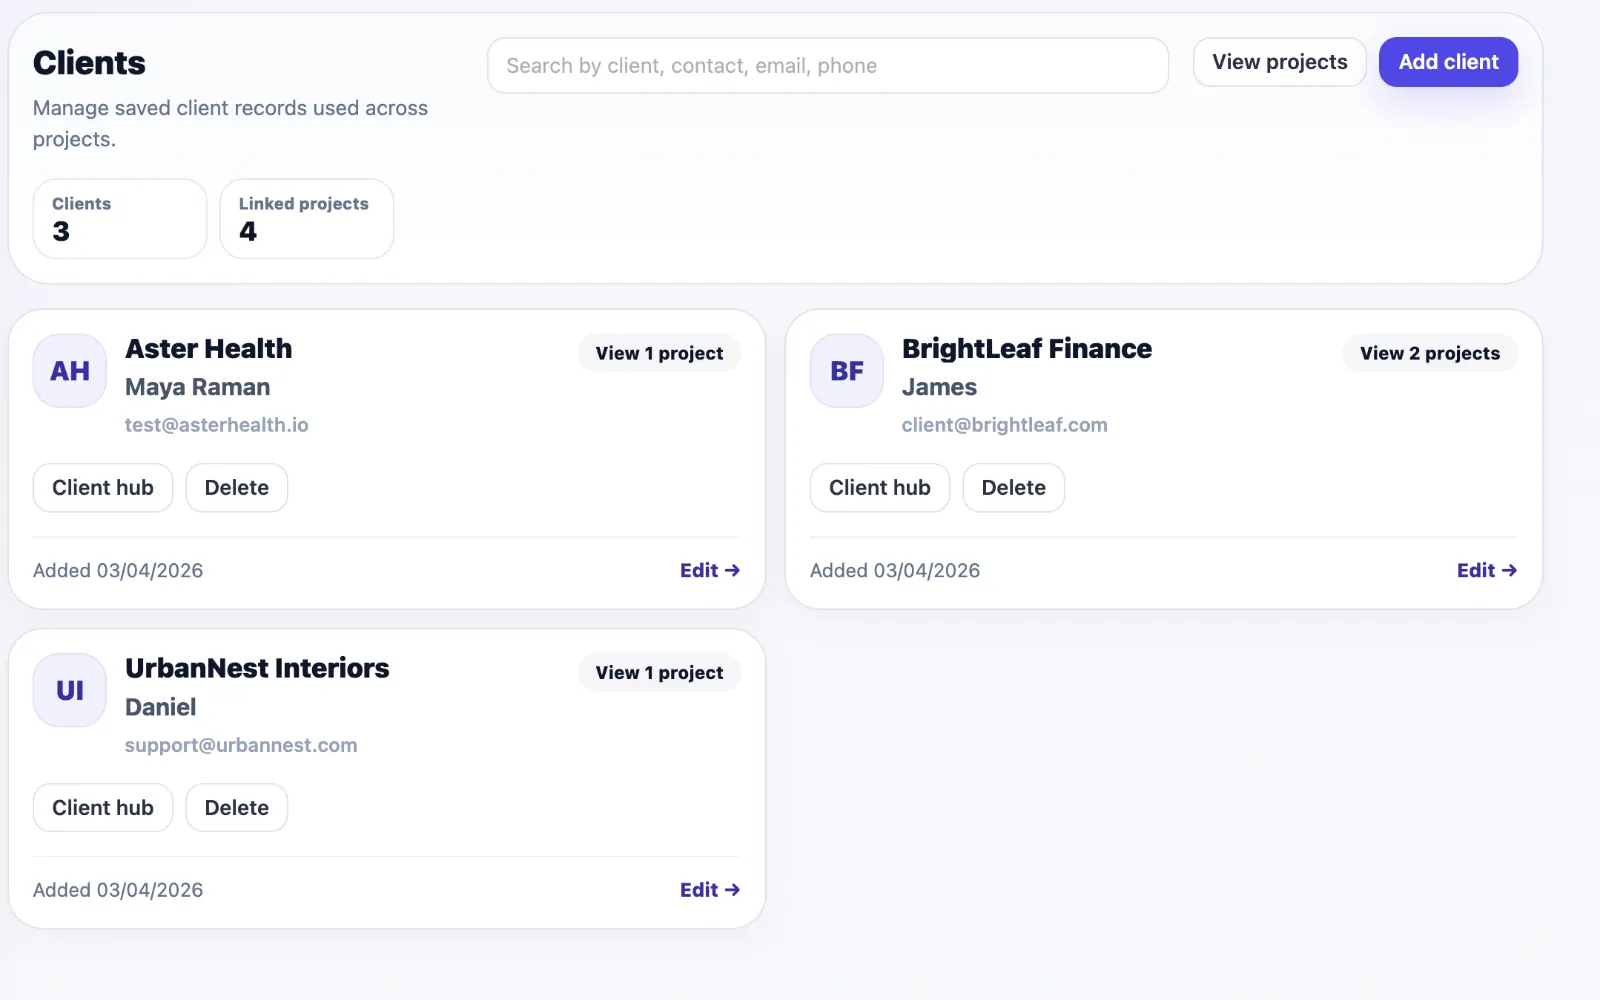The height and width of the screenshot is (1000, 1600).
Task: View 1 project for UrbanNest Interiors
Action: pyautogui.click(x=659, y=673)
